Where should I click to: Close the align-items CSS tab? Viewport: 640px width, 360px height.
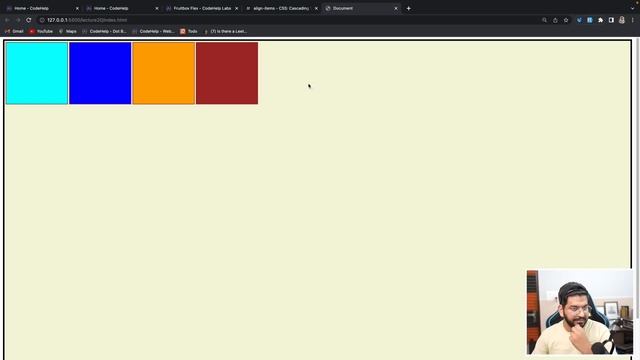click(316, 8)
